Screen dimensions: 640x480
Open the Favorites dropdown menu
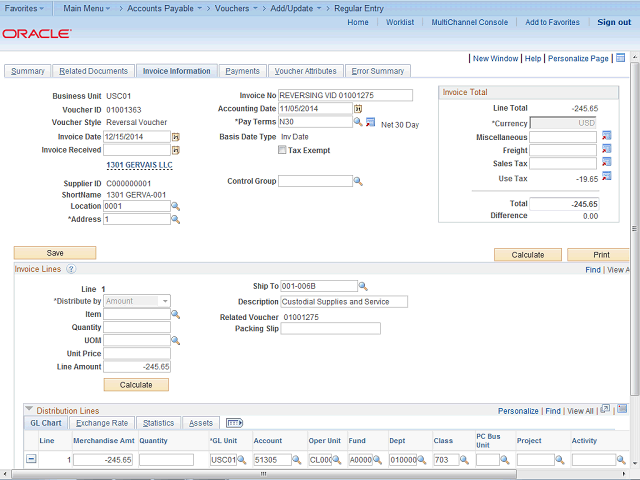pos(25,7)
